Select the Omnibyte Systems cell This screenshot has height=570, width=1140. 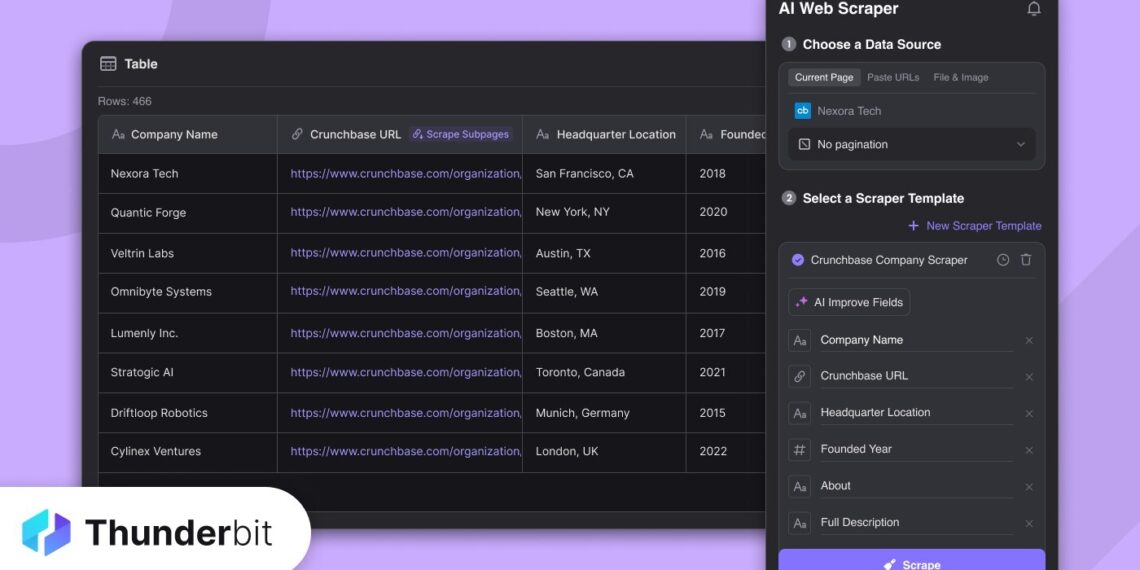pos(188,292)
